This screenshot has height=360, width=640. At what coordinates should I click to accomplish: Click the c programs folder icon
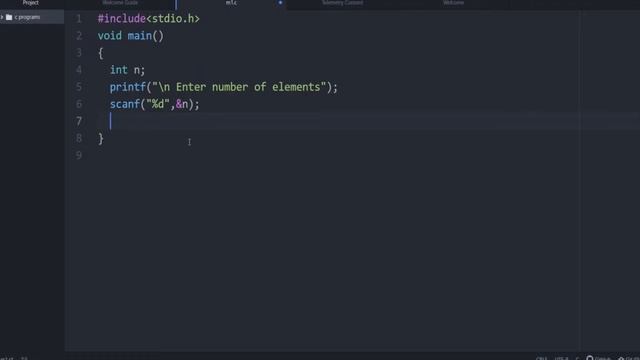9,17
